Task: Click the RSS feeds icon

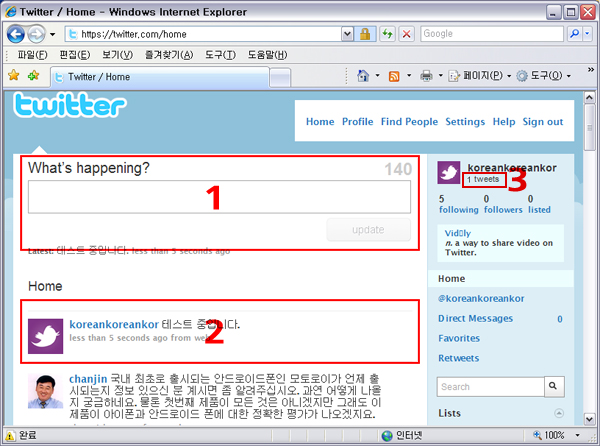Action: click(x=394, y=76)
